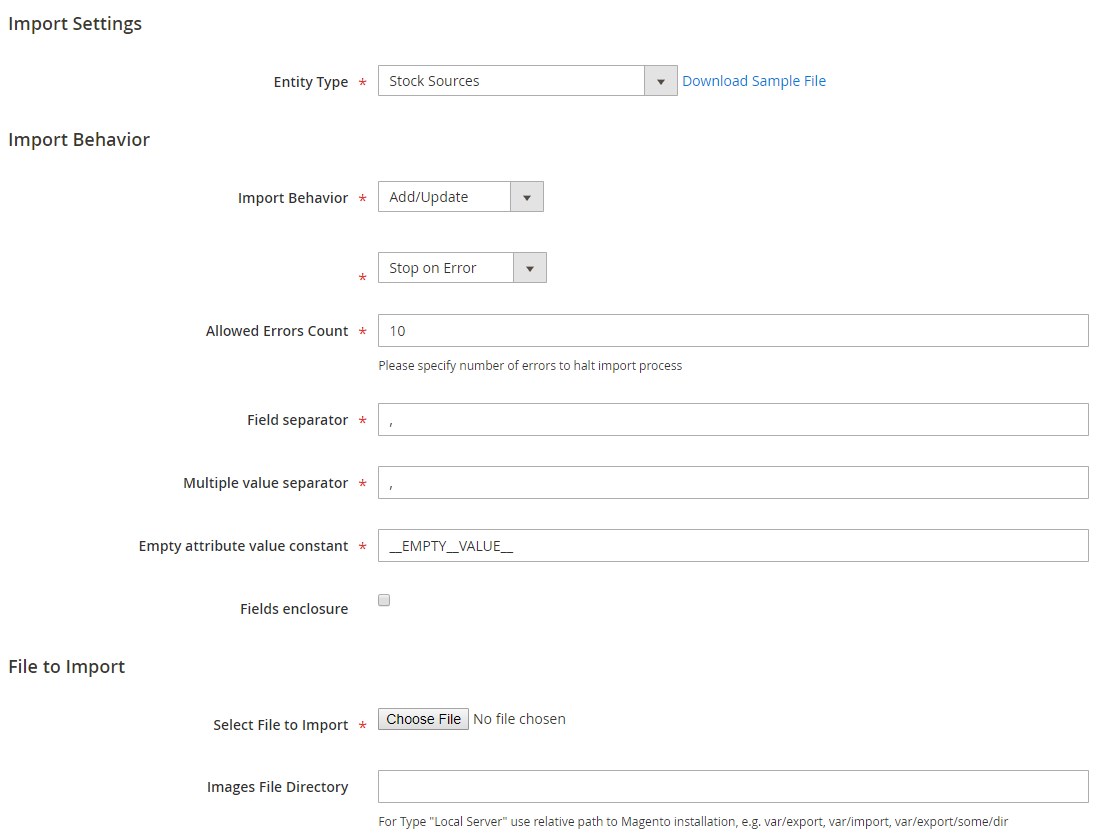Focus the Allowed Errors Count field
This screenshot has width=1108, height=839.
click(x=732, y=331)
